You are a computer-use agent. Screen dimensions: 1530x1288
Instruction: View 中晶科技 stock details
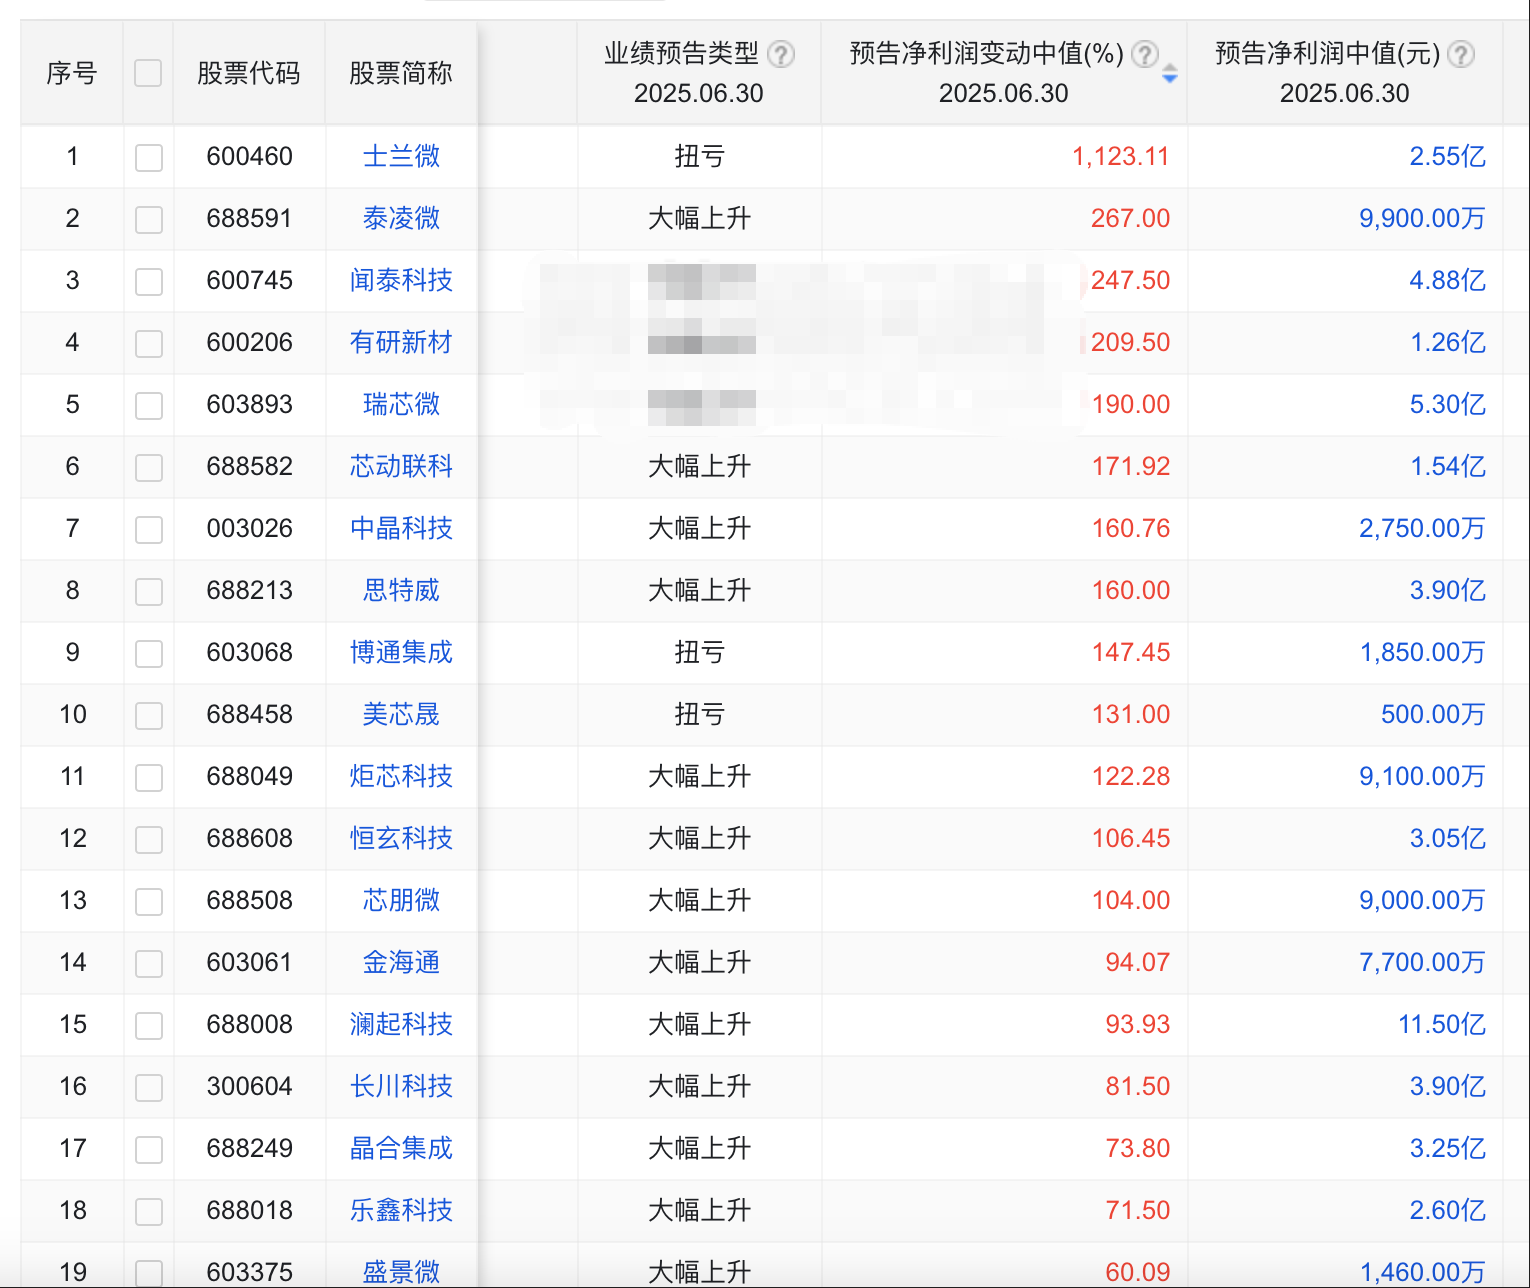(x=401, y=528)
